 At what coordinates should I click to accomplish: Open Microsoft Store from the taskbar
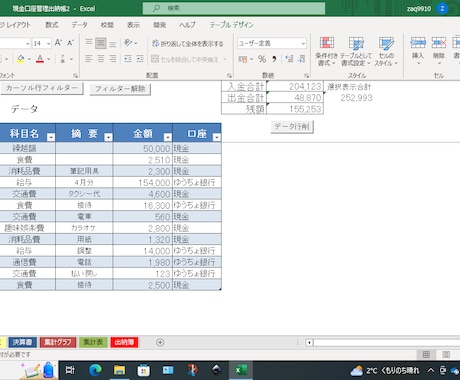coord(144,370)
